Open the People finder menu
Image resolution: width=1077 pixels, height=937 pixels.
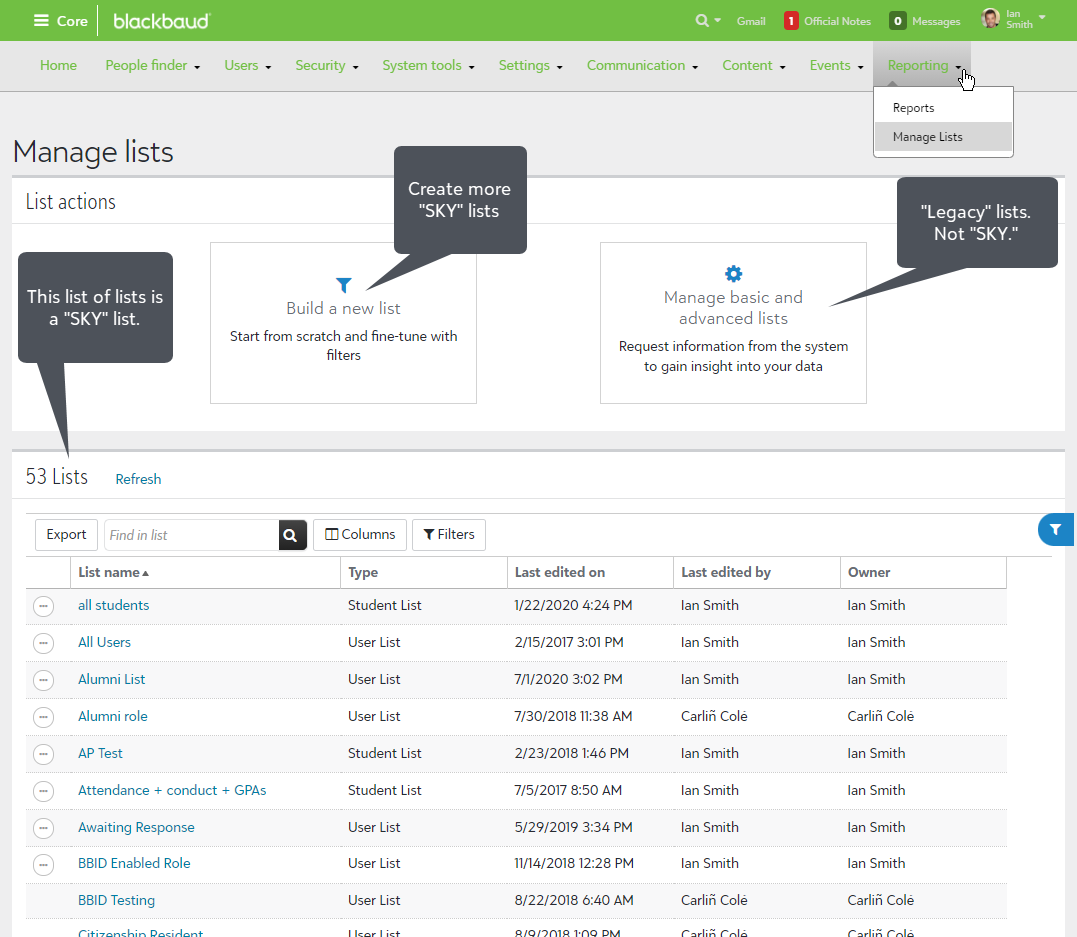click(152, 65)
